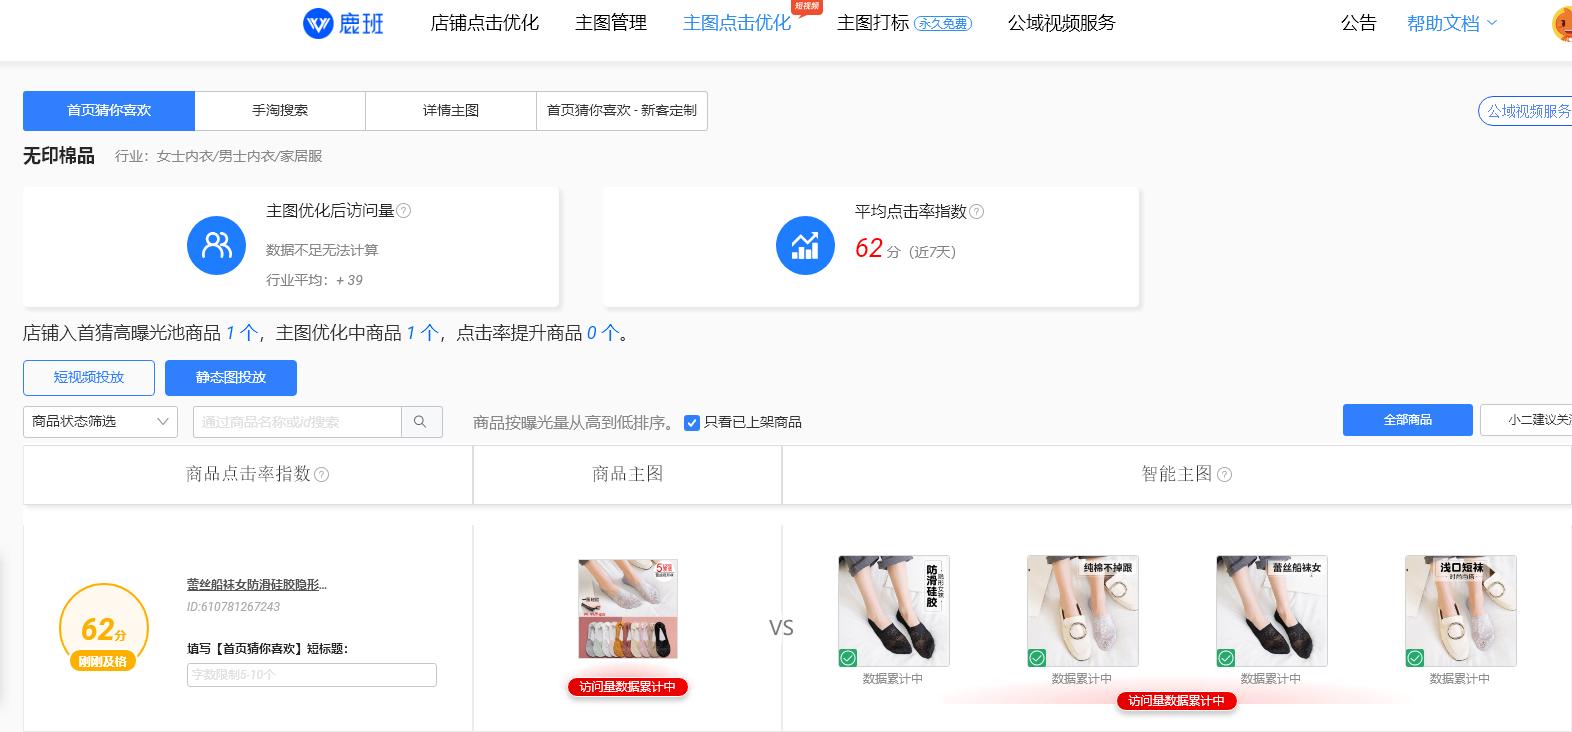Switch to 详情主图 tab
Screen dimensions: 1572x732
(451, 110)
